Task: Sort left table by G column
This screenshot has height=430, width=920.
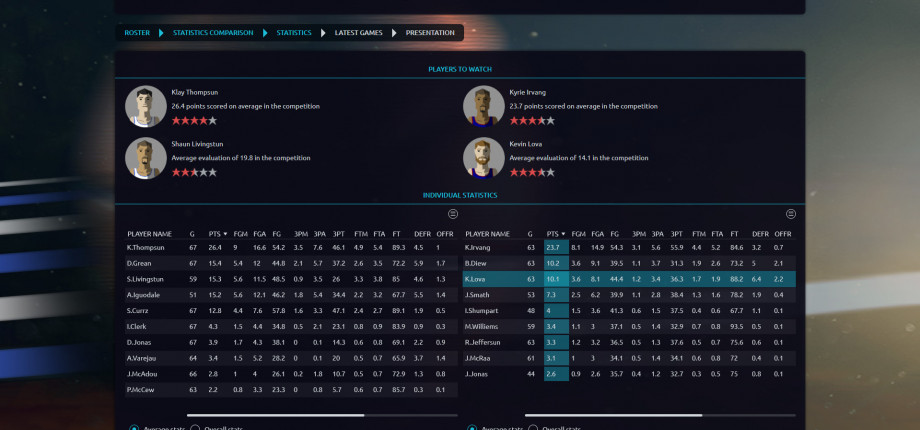Action: click(192, 234)
